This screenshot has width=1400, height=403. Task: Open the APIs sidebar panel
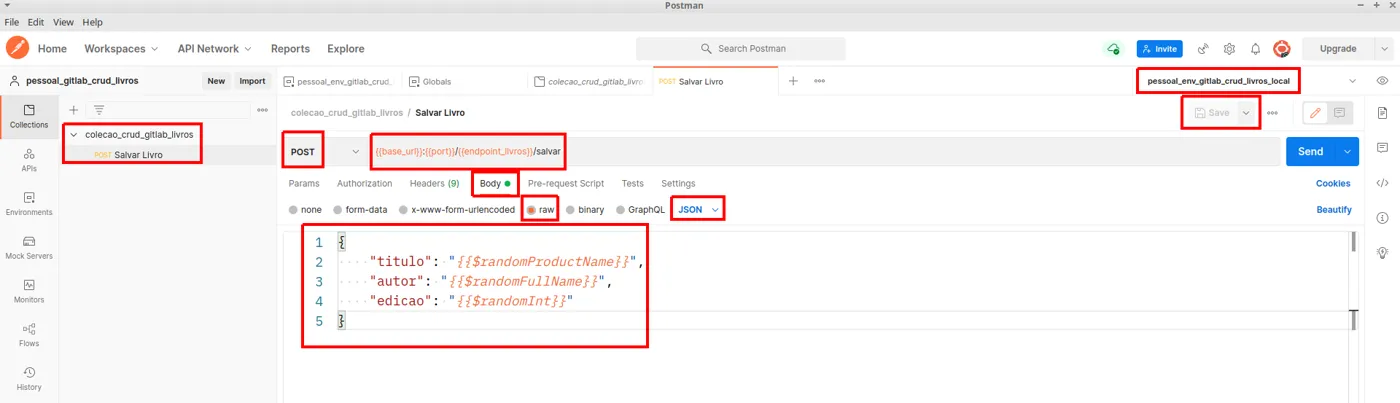click(x=29, y=160)
